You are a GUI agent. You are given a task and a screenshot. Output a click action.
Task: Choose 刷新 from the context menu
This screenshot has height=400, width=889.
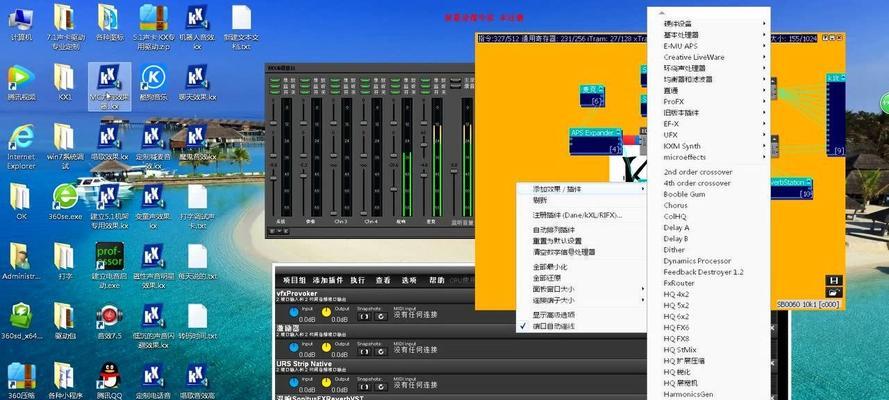tap(581, 200)
